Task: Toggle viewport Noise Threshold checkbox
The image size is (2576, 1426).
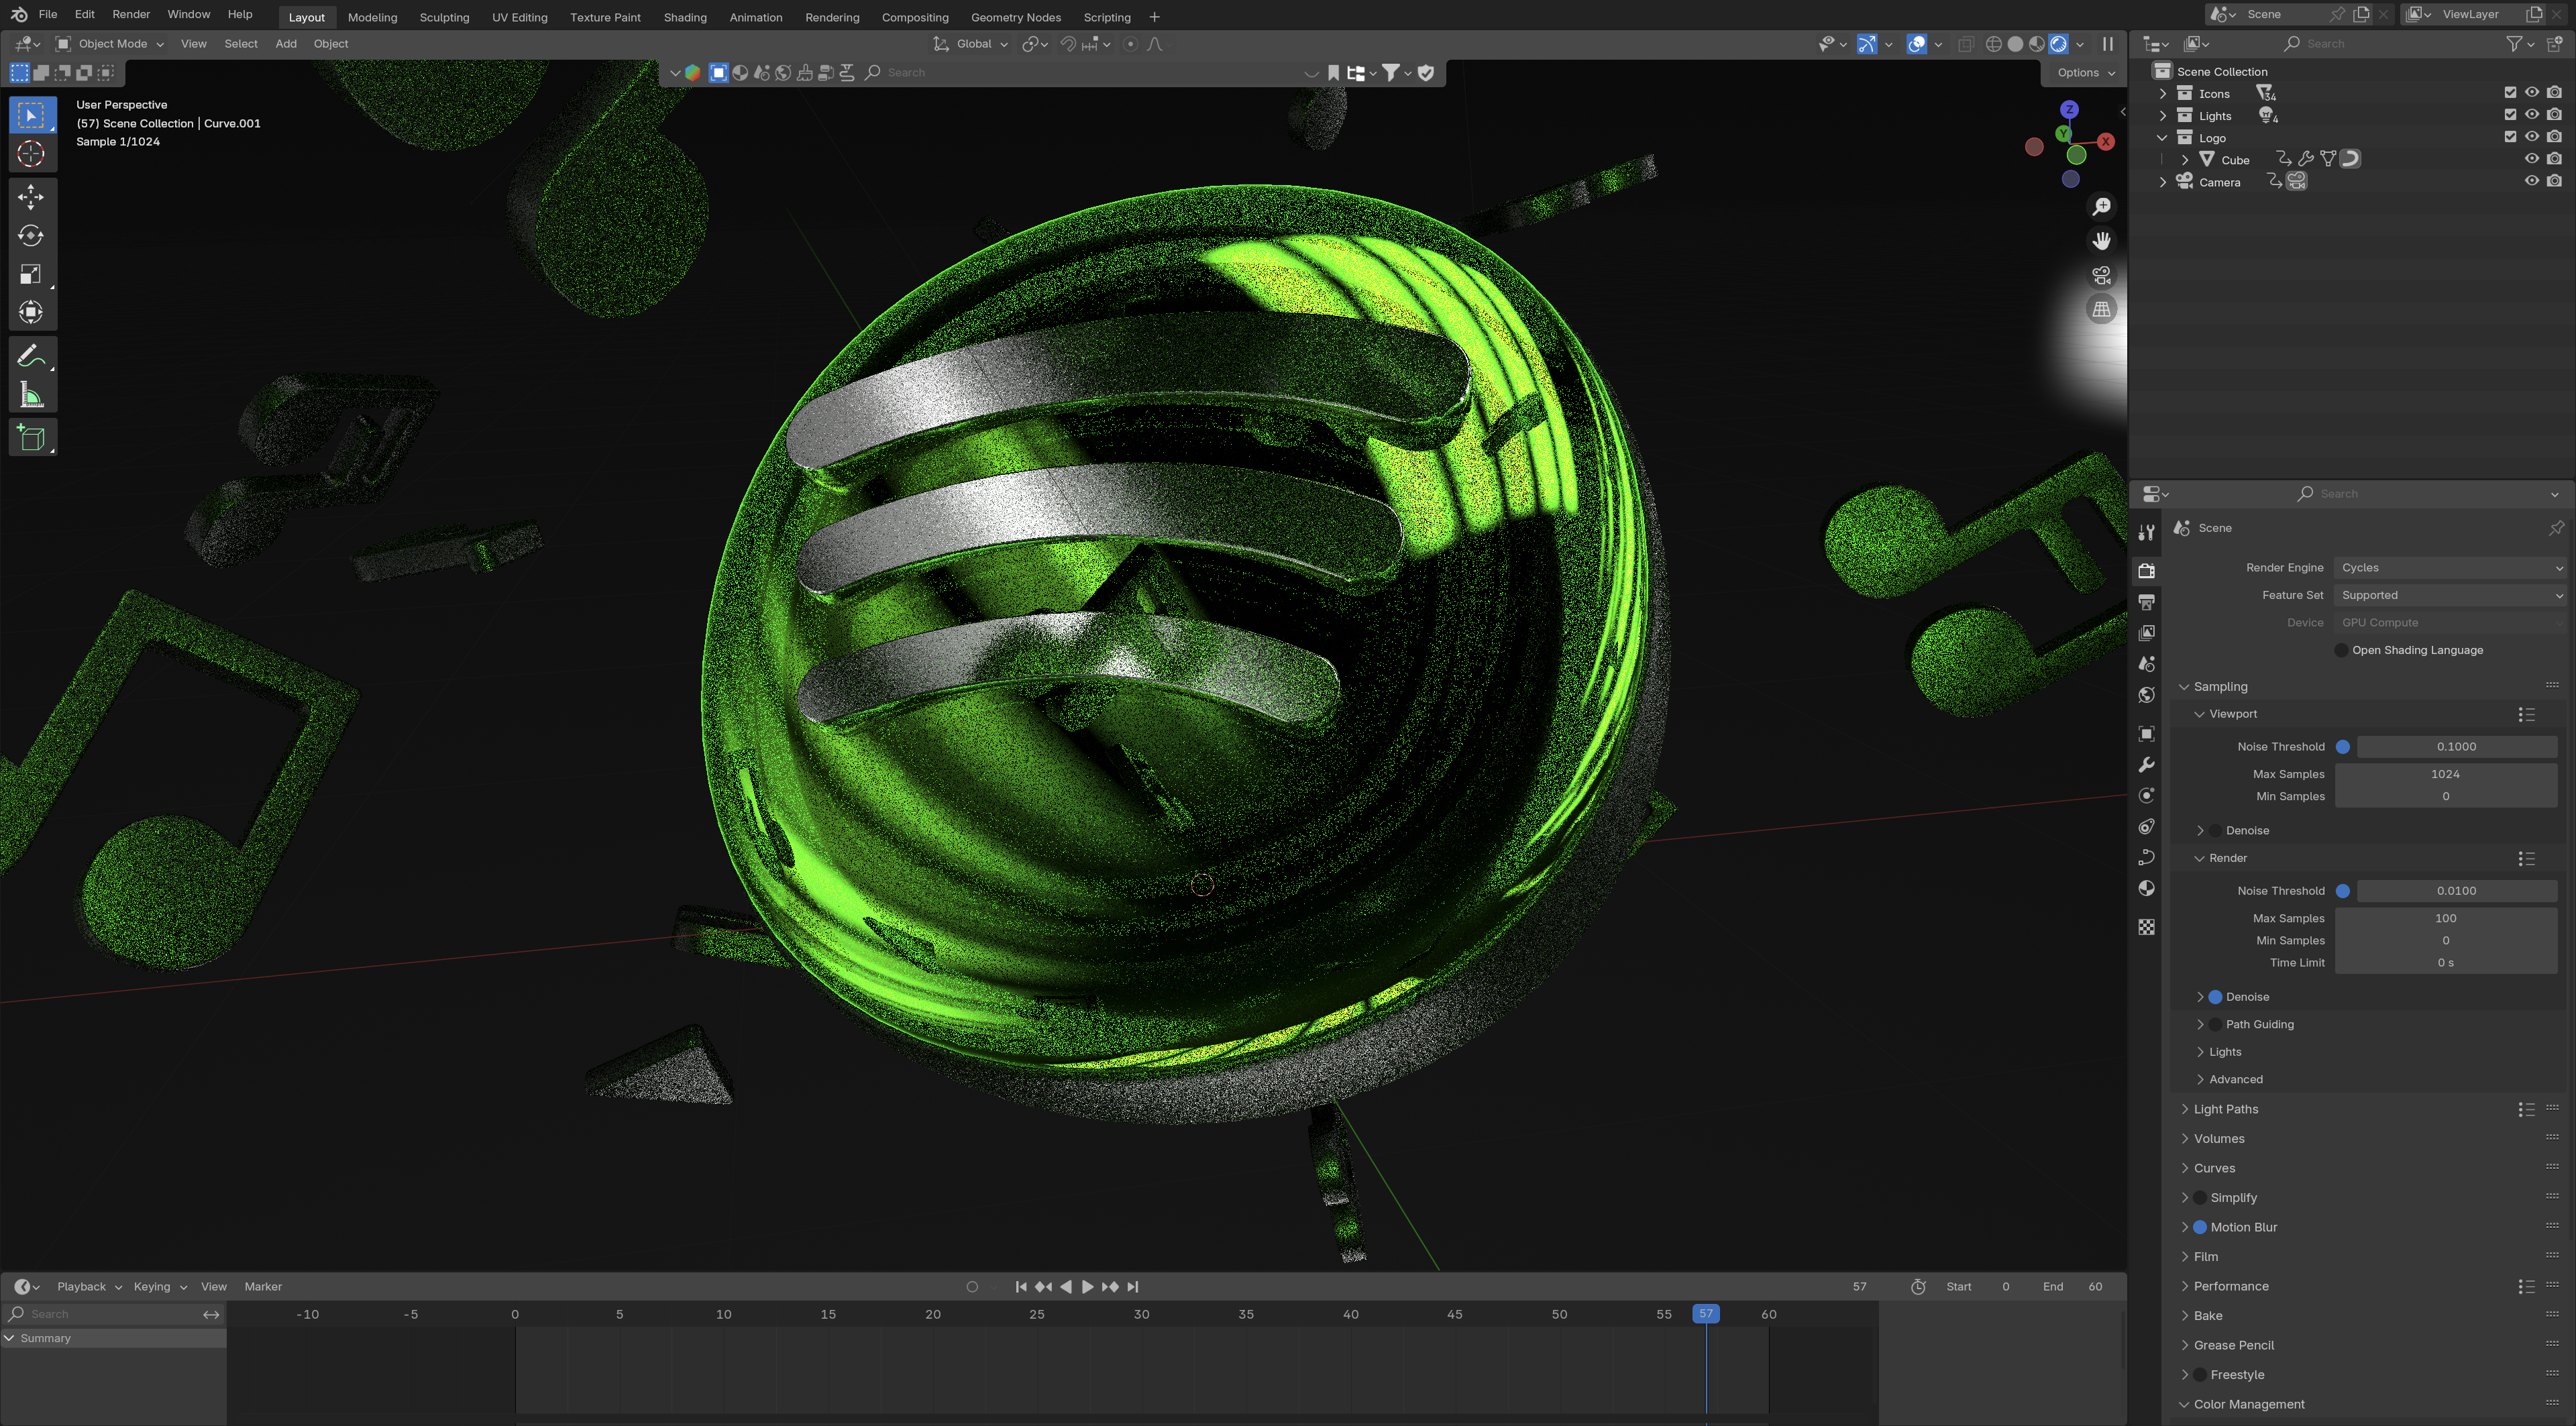Action: point(2342,747)
